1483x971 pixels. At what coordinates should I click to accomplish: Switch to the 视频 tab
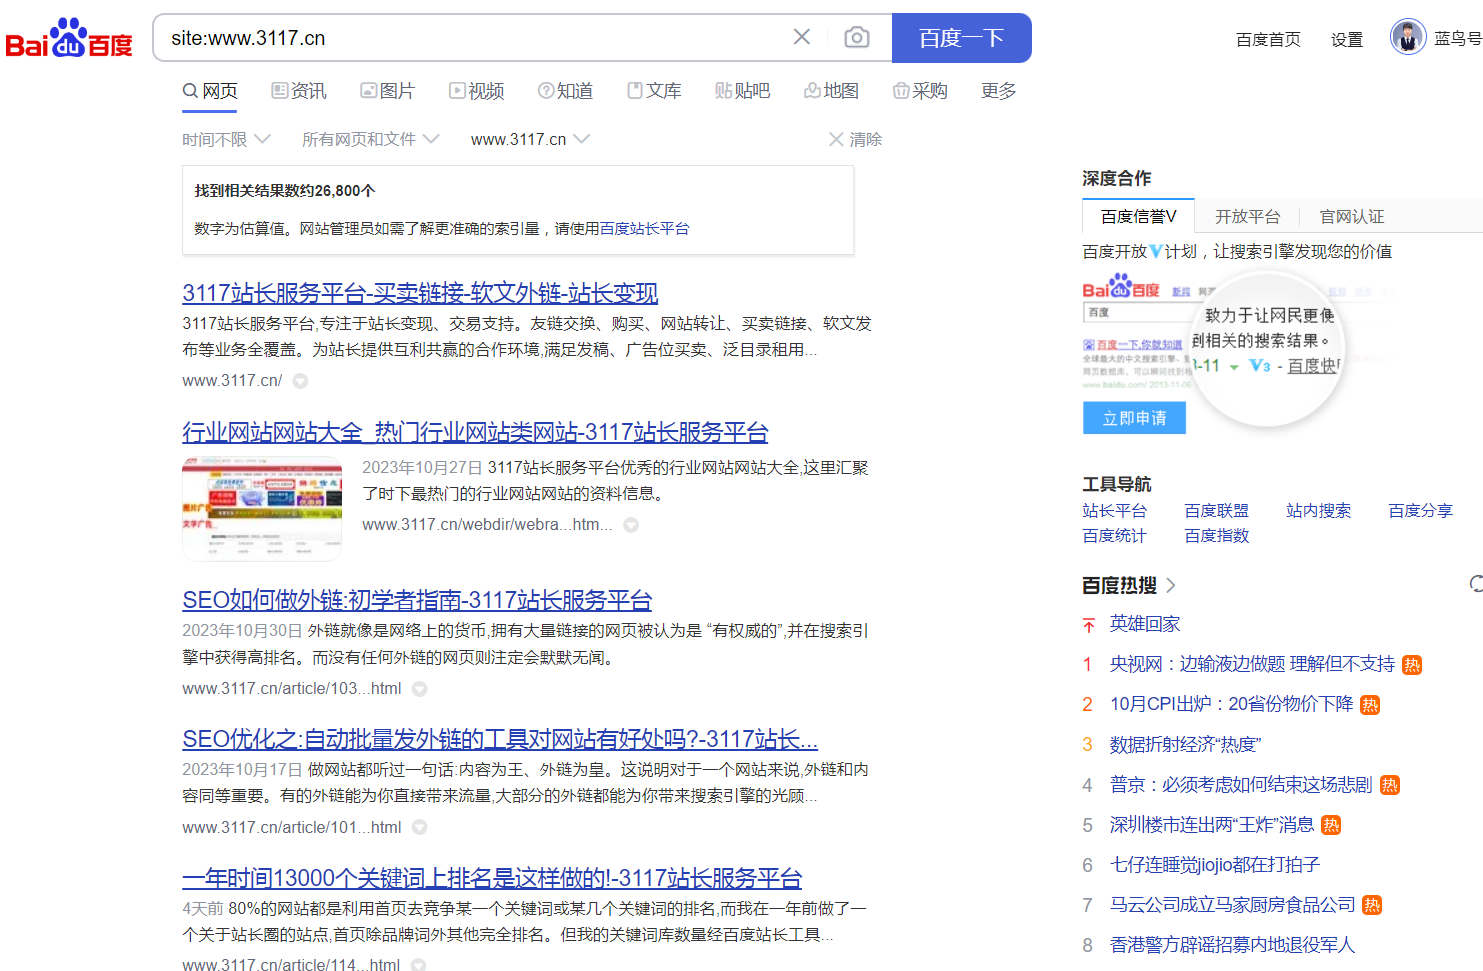coord(476,91)
